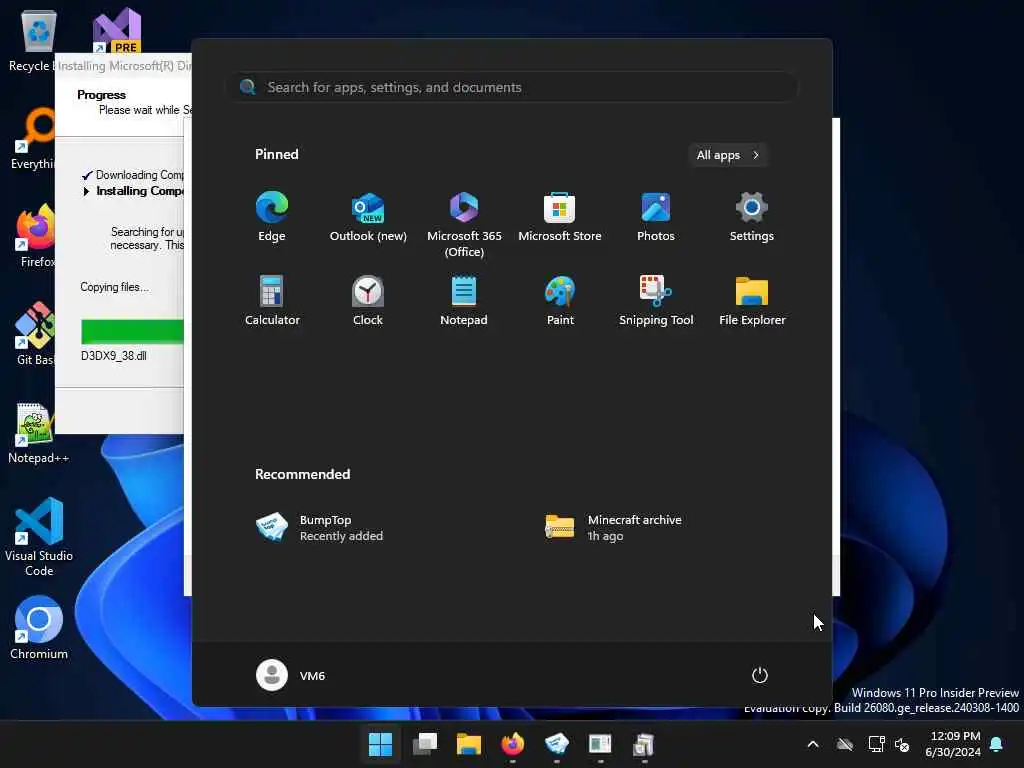Click the All apps button

tap(728, 155)
